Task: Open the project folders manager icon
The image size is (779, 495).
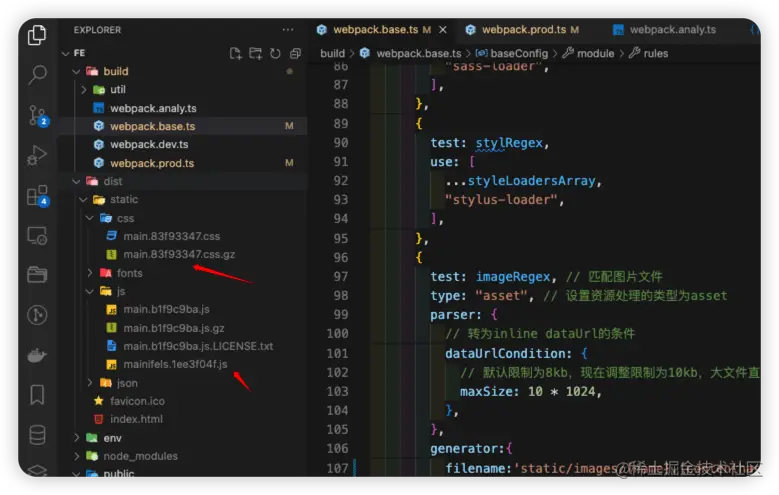Action: coord(37,274)
